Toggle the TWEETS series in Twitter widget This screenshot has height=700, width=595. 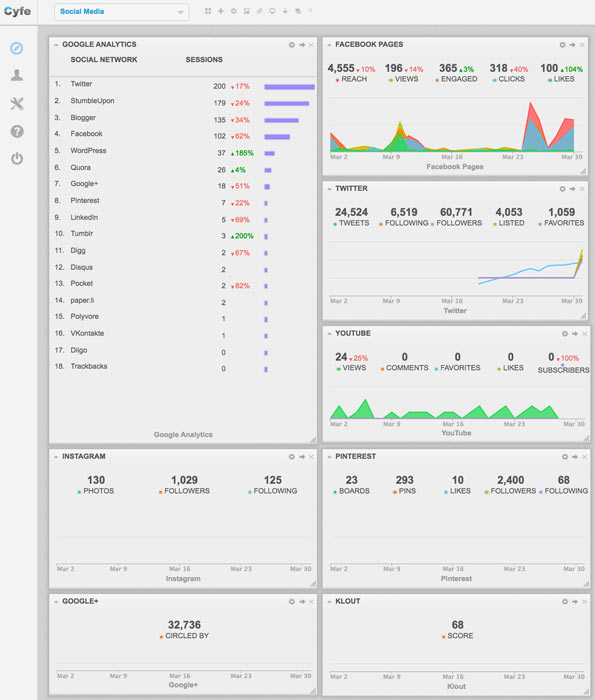coord(351,223)
